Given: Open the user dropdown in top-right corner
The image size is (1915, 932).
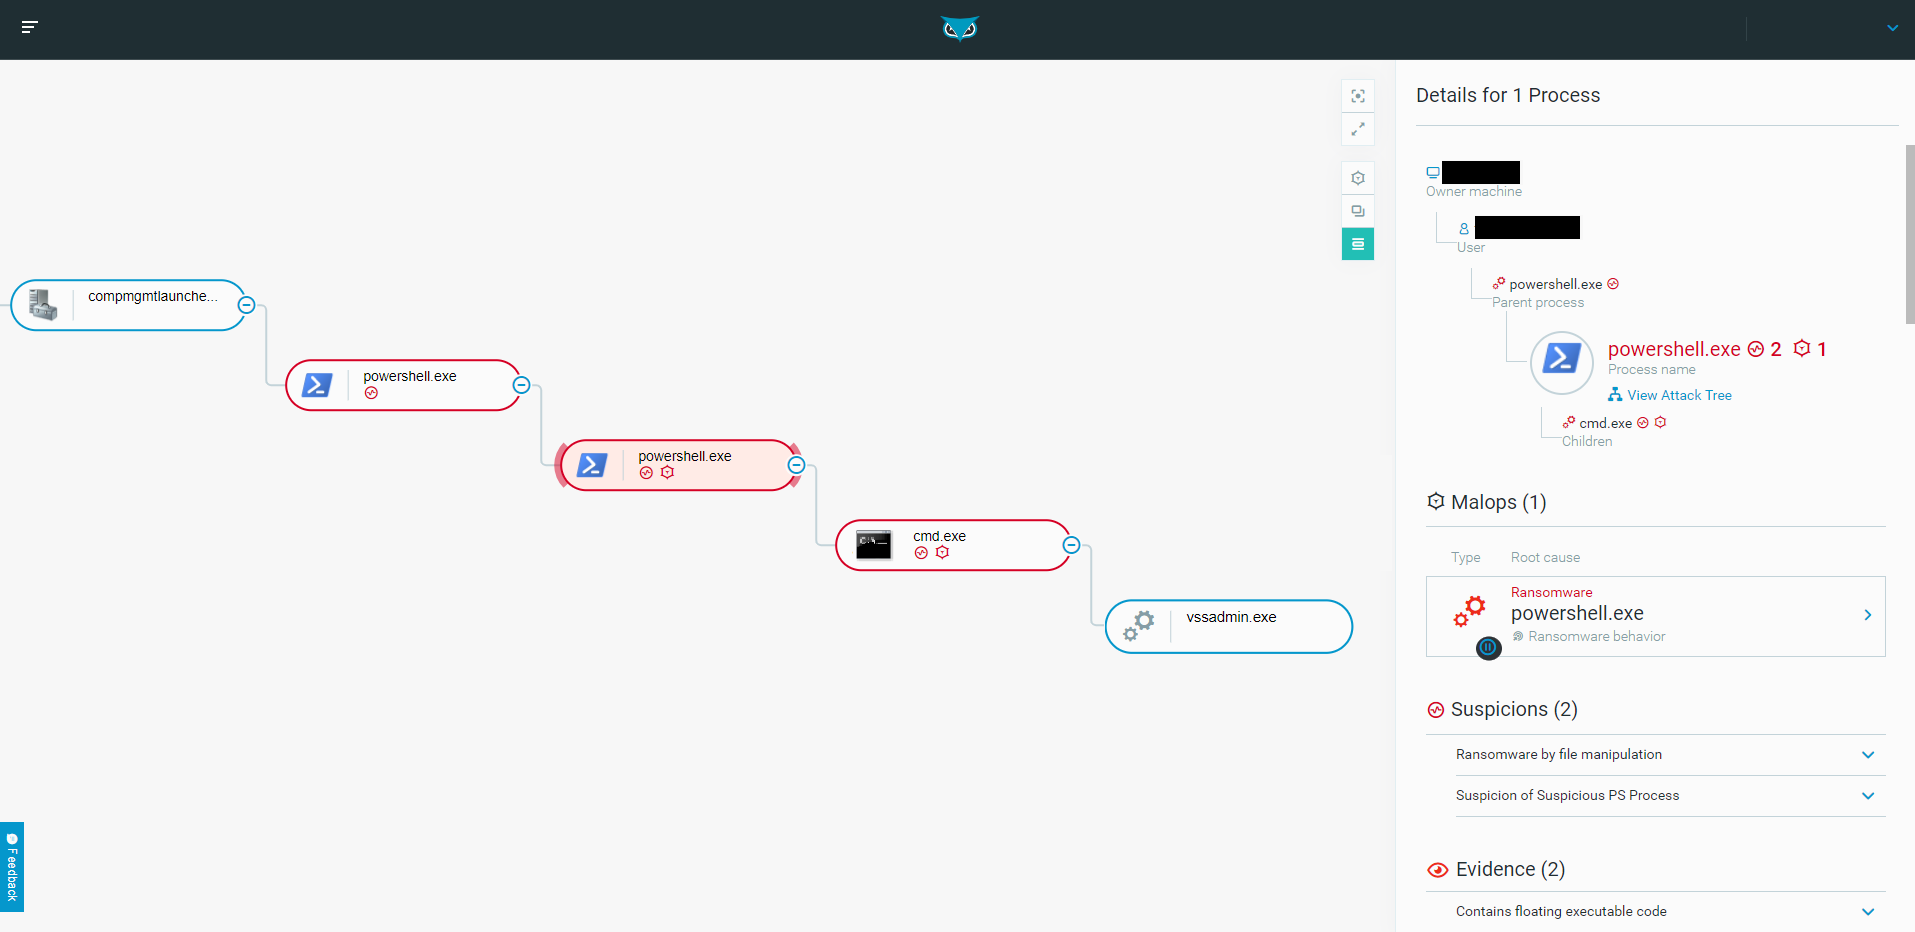Looking at the screenshot, I should pos(1892,28).
